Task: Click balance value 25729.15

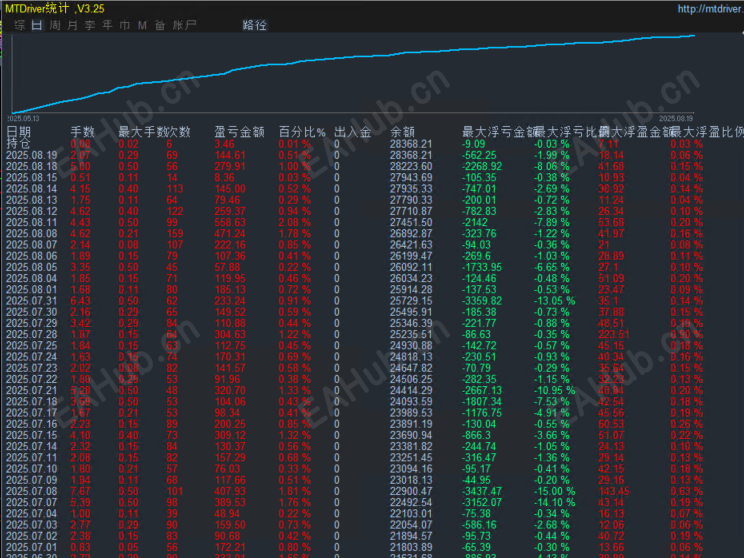Action: (411, 301)
